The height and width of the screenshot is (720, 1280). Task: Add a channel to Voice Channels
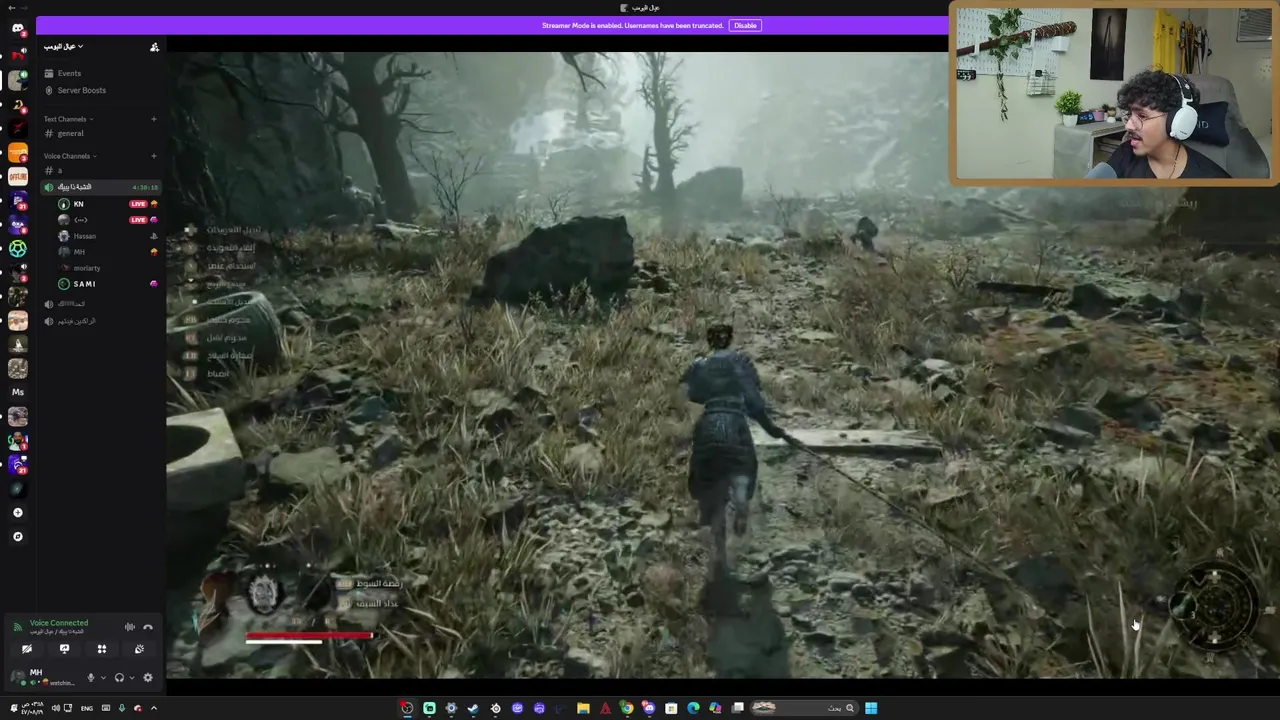(x=153, y=156)
